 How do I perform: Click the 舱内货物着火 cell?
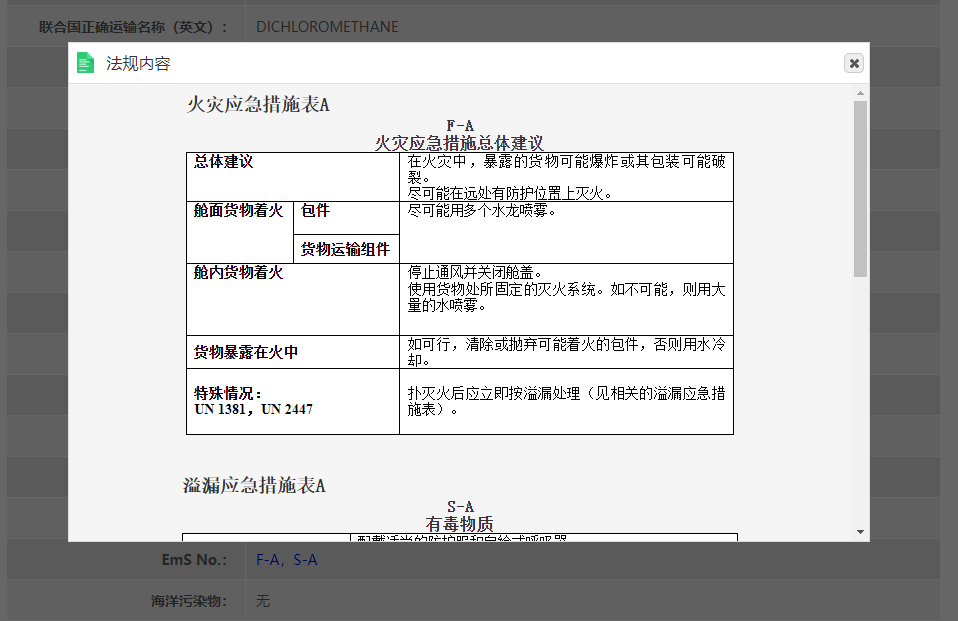tap(293, 299)
